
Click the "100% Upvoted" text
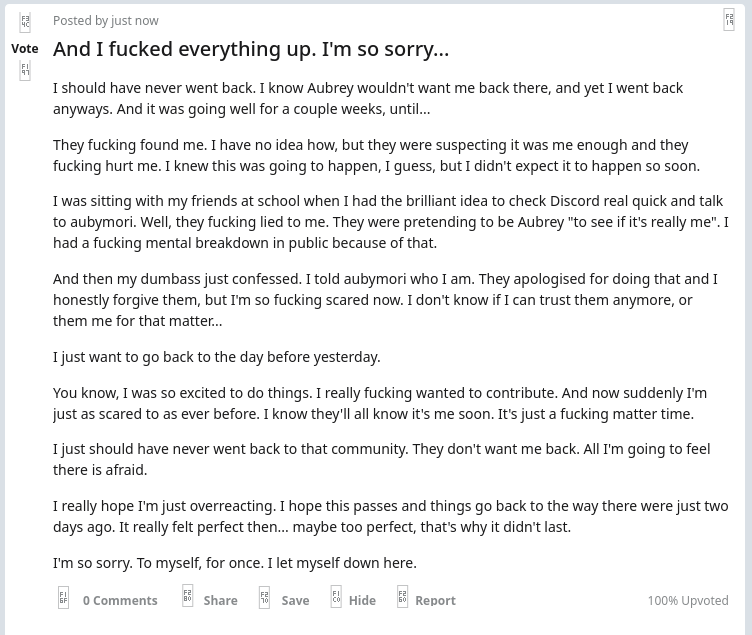[x=687, y=600]
